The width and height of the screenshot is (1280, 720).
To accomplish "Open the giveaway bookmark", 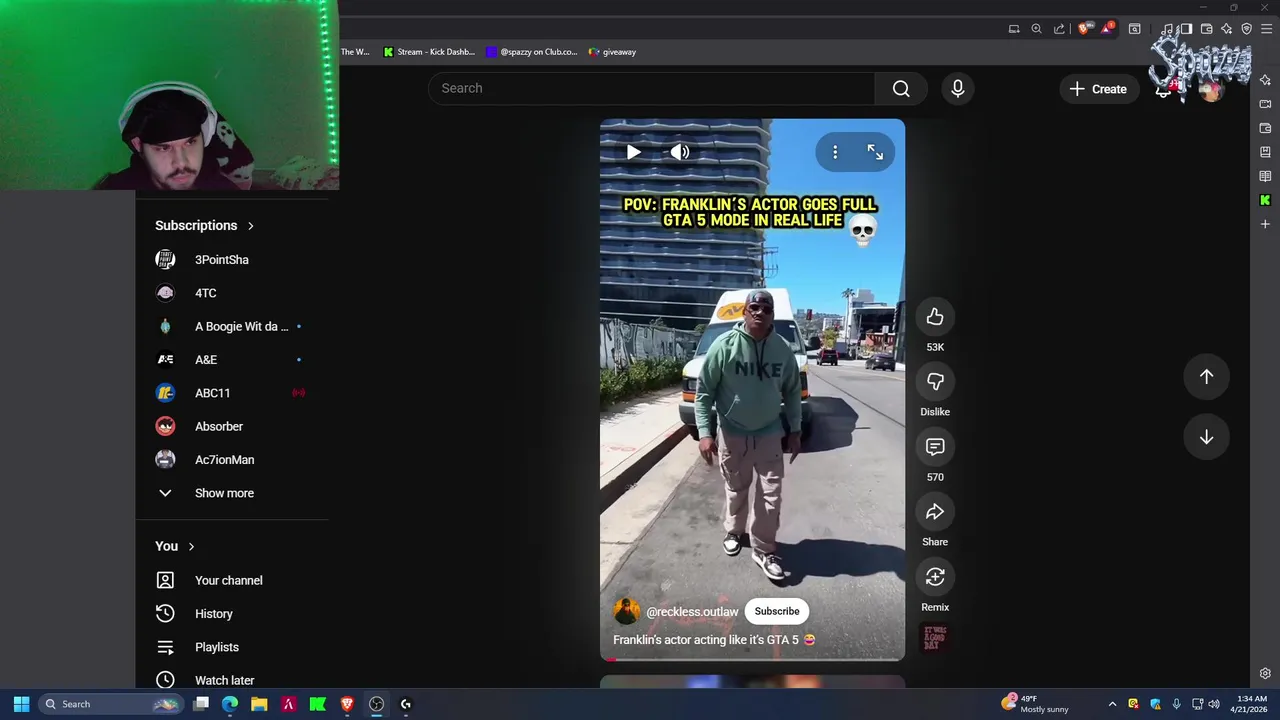I will click(612, 52).
